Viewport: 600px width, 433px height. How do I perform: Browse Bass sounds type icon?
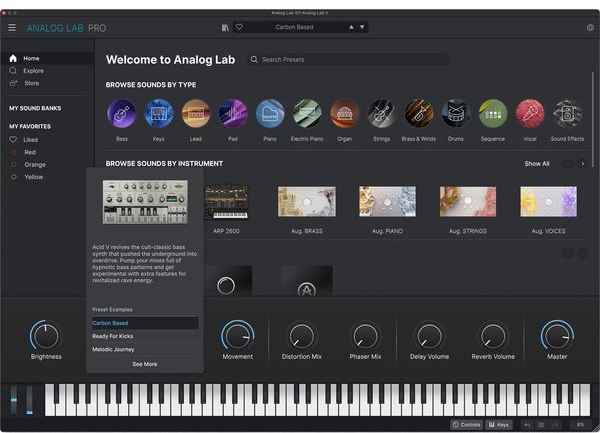pos(122,113)
